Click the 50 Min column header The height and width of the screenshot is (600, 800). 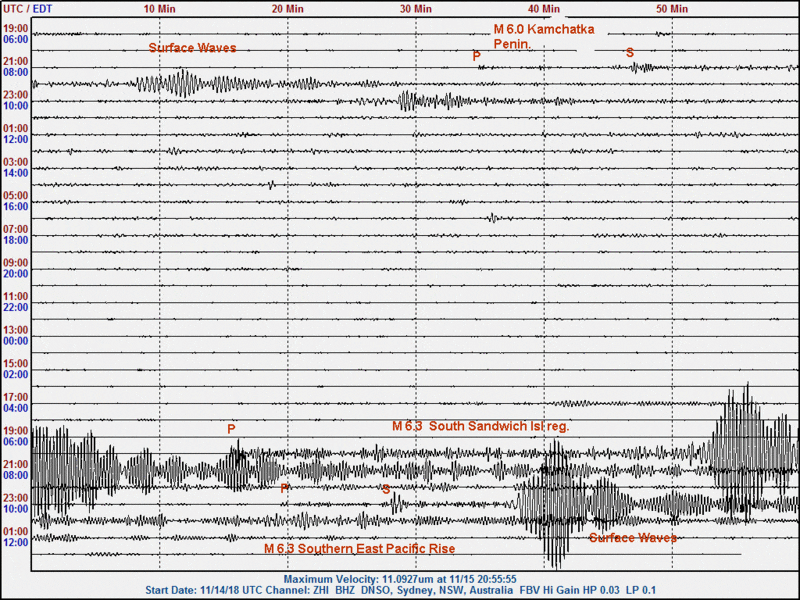point(673,8)
